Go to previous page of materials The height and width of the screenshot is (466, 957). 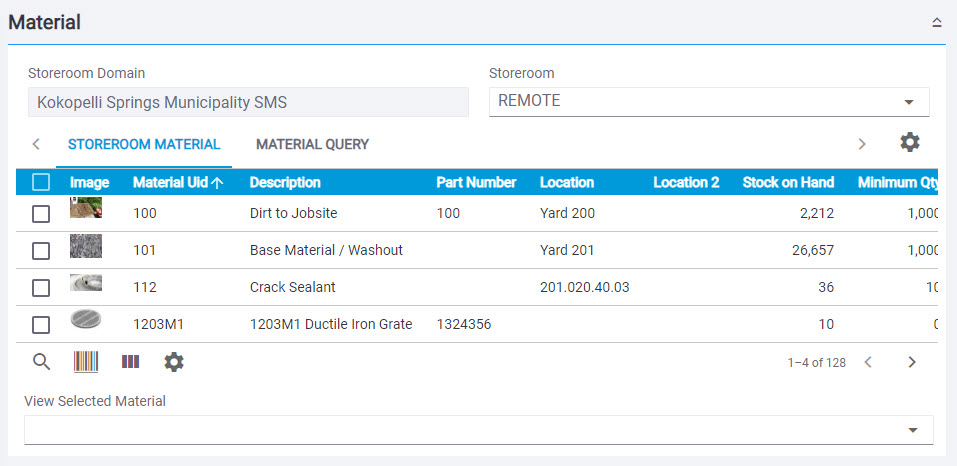pos(868,362)
